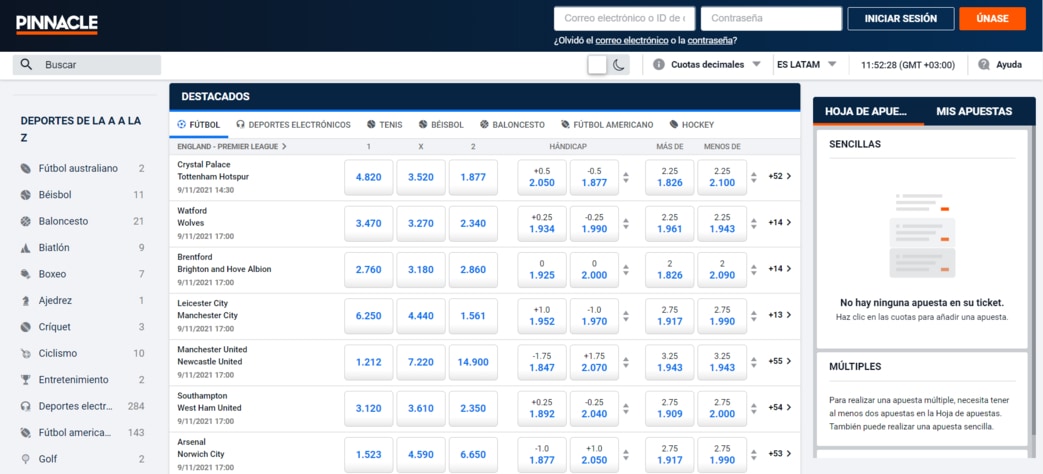Expand +52 markets for Crystal Palace match
The height and width of the screenshot is (474, 1043).
tap(780, 177)
